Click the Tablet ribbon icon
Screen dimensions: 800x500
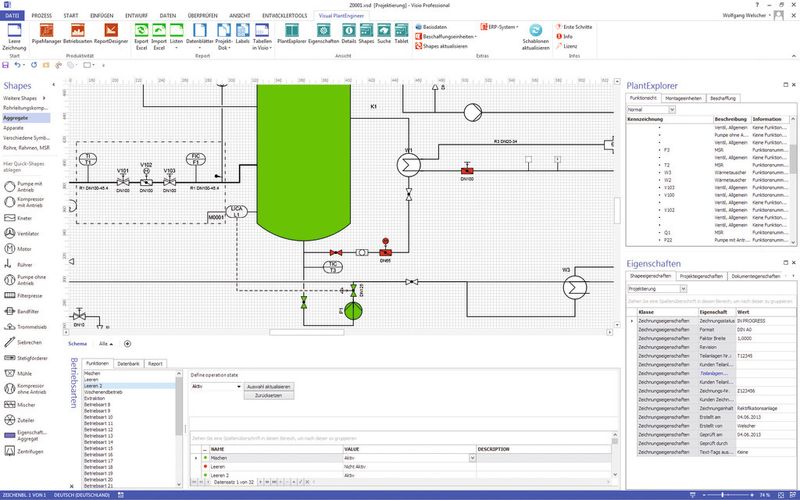[402, 34]
